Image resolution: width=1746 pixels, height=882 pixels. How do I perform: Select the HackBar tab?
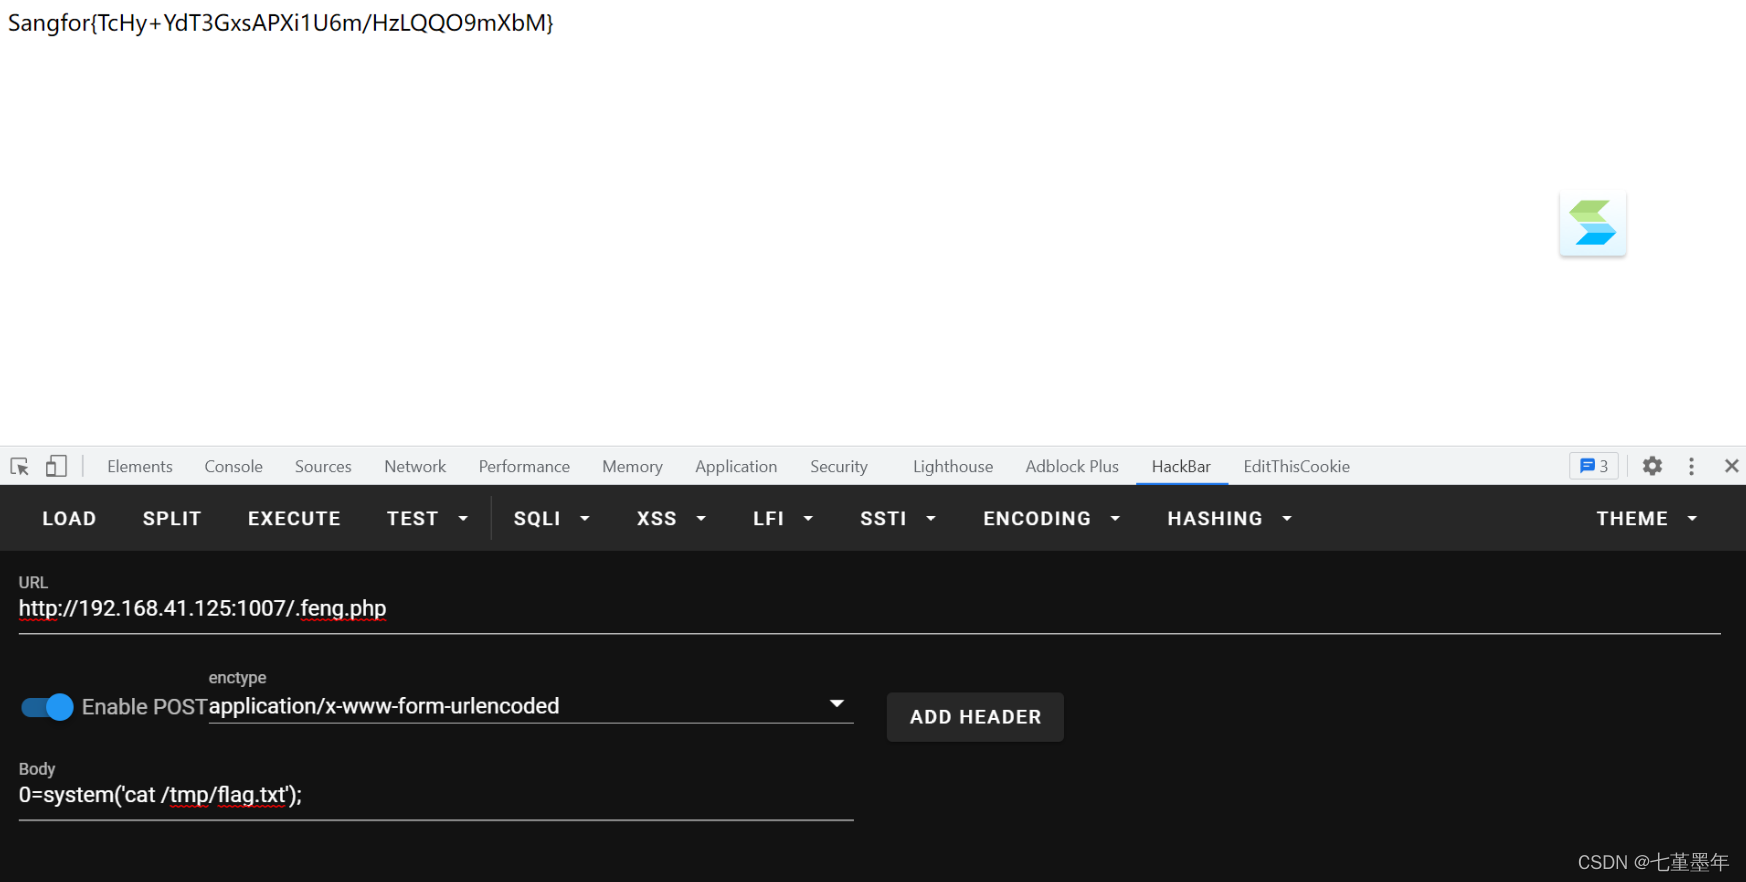1181,466
